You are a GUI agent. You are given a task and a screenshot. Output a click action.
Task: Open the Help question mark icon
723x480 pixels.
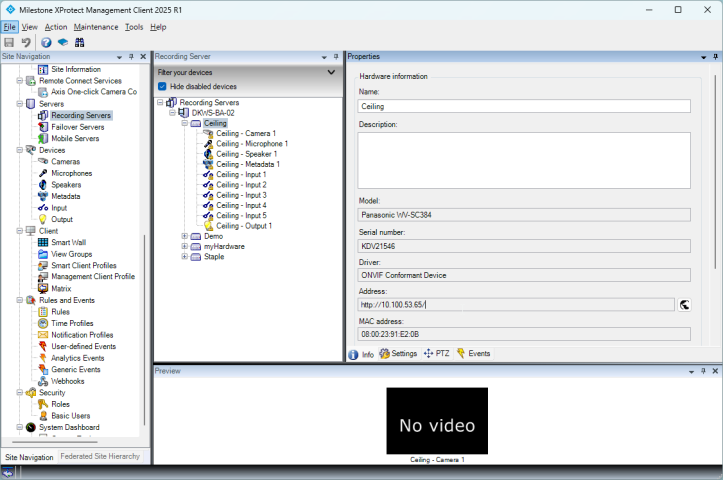click(x=46, y=43)
